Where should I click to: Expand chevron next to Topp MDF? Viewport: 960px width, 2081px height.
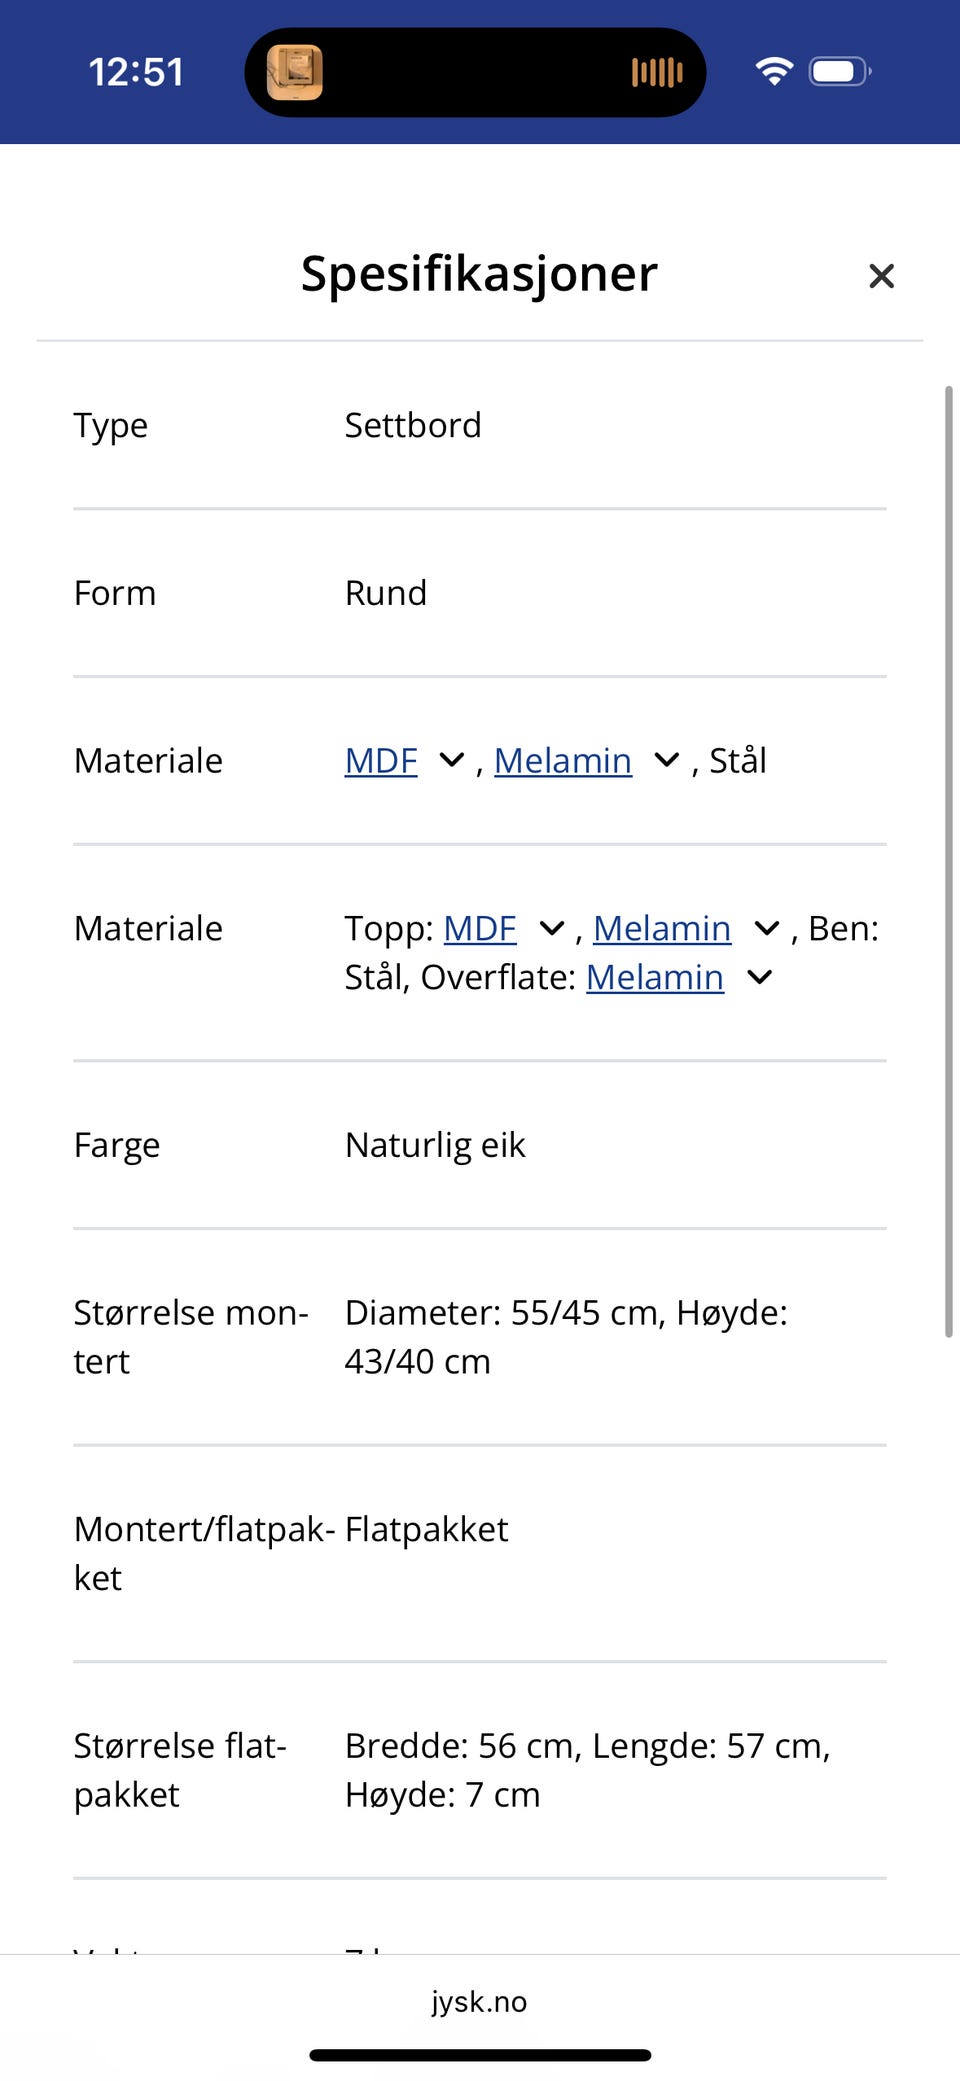pos(552,929)
